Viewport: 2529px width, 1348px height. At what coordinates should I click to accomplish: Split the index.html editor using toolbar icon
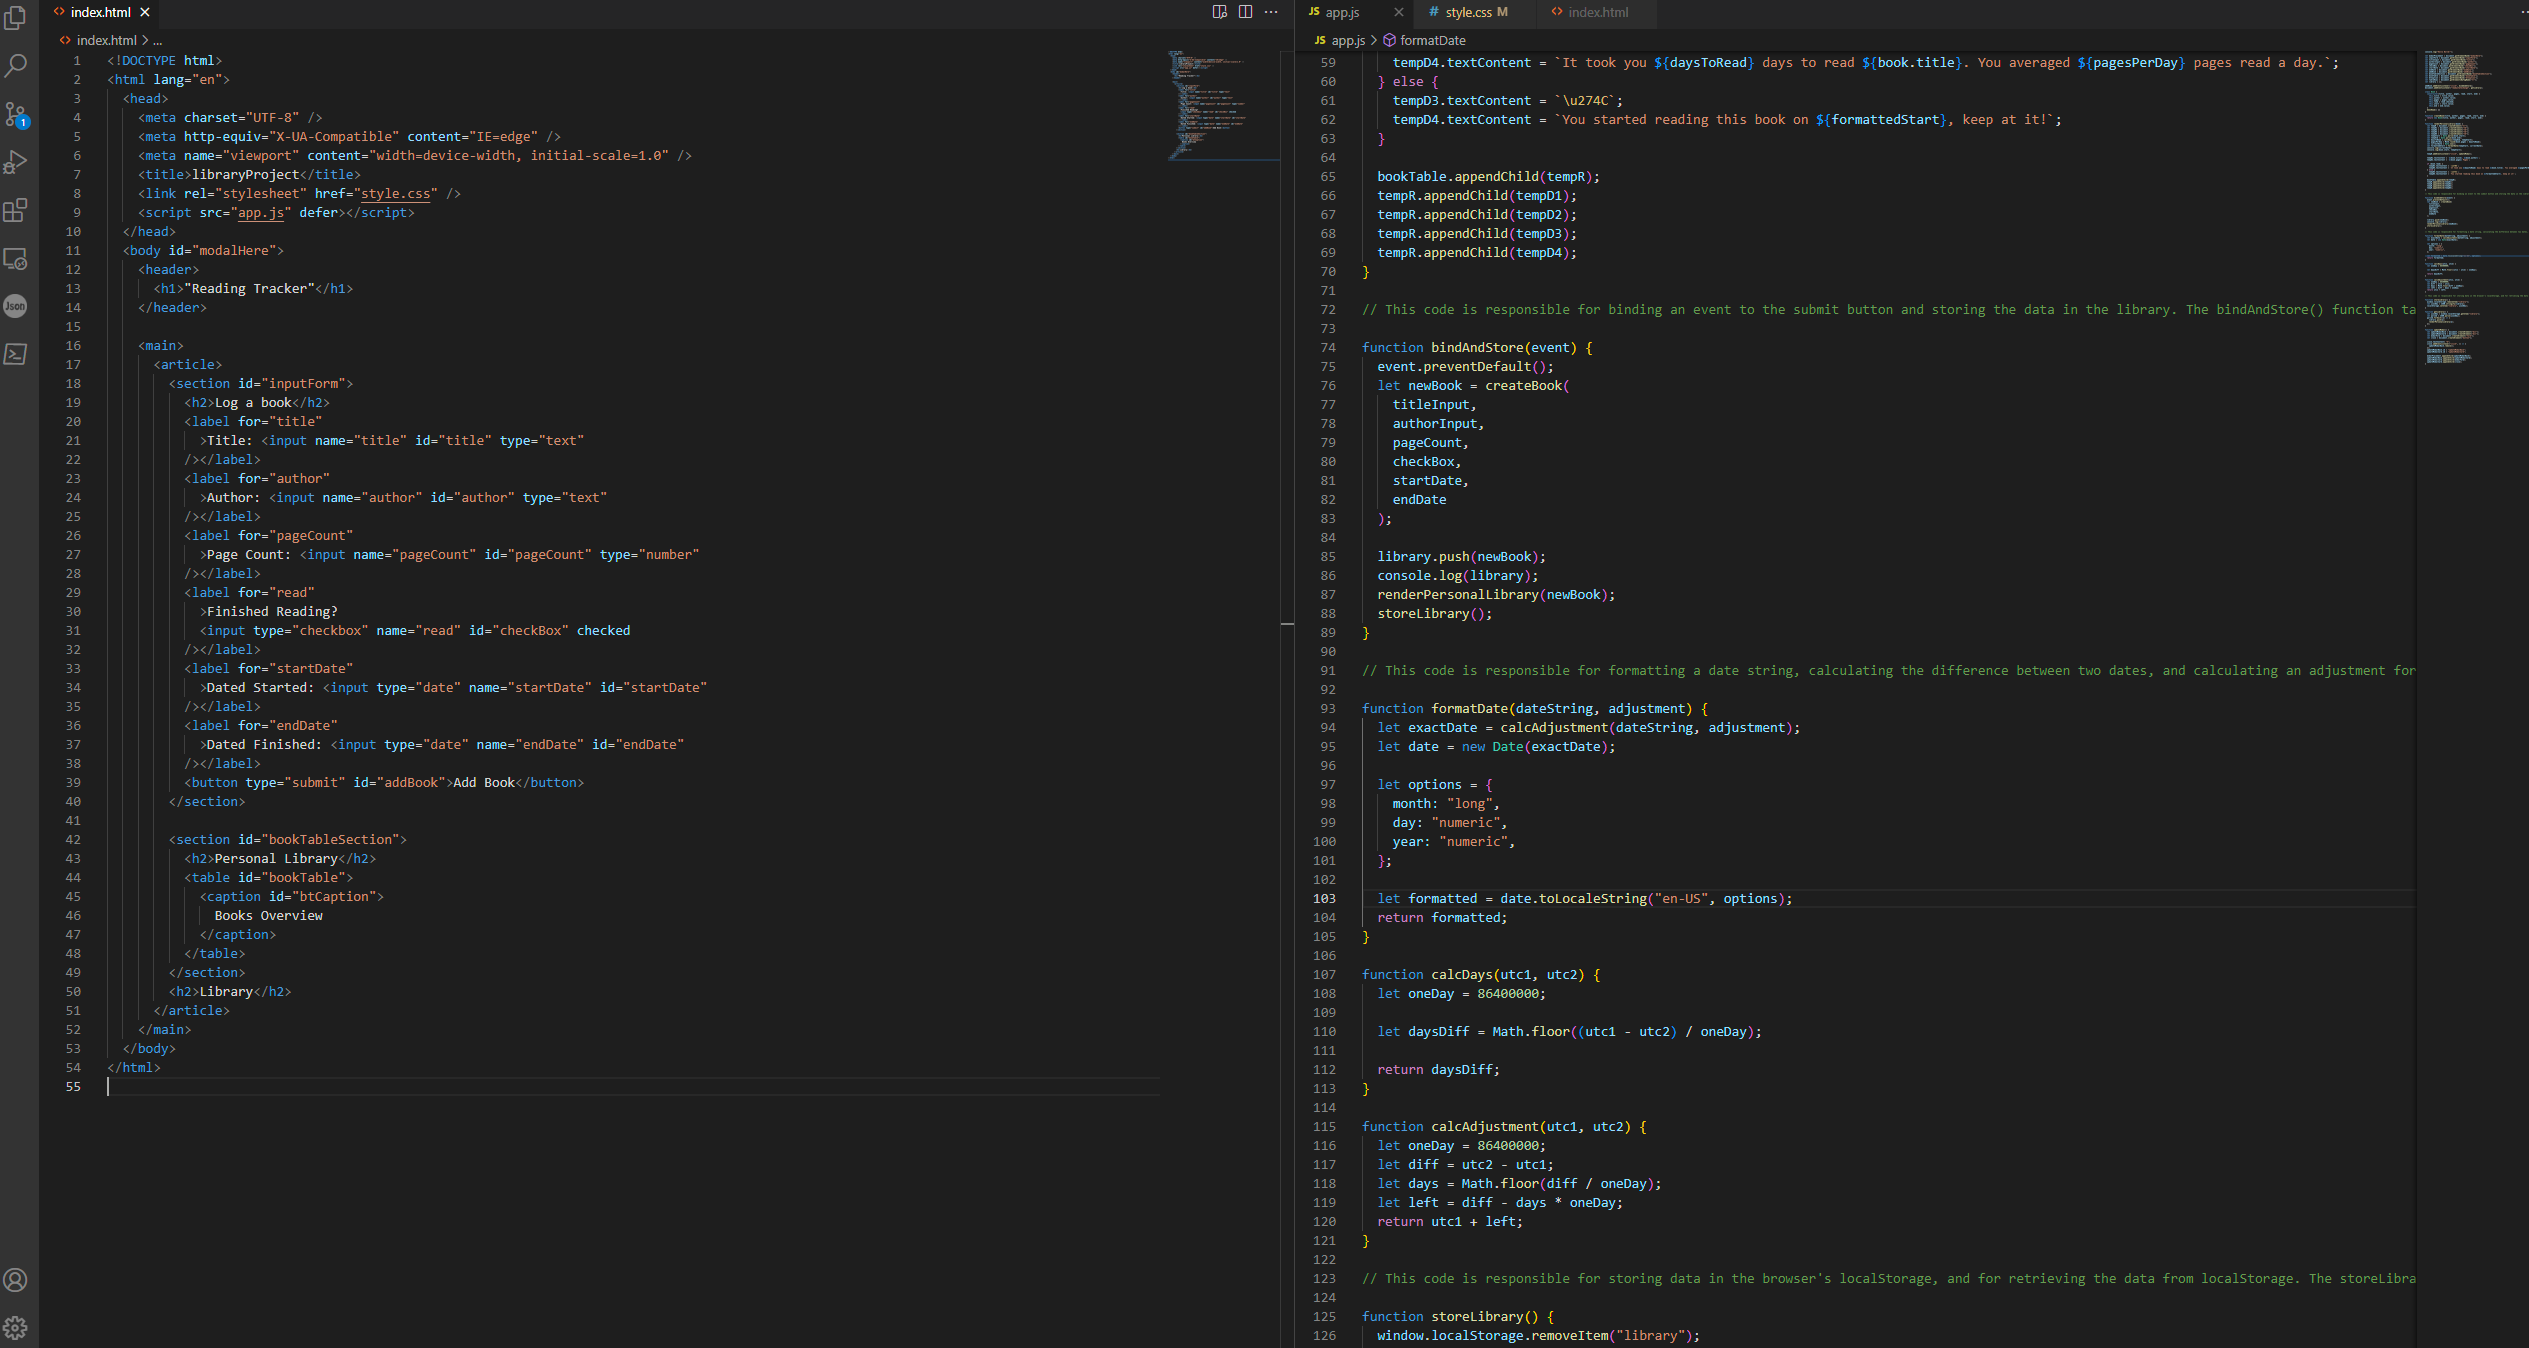pyautogui.click(x=1245, y=12)
